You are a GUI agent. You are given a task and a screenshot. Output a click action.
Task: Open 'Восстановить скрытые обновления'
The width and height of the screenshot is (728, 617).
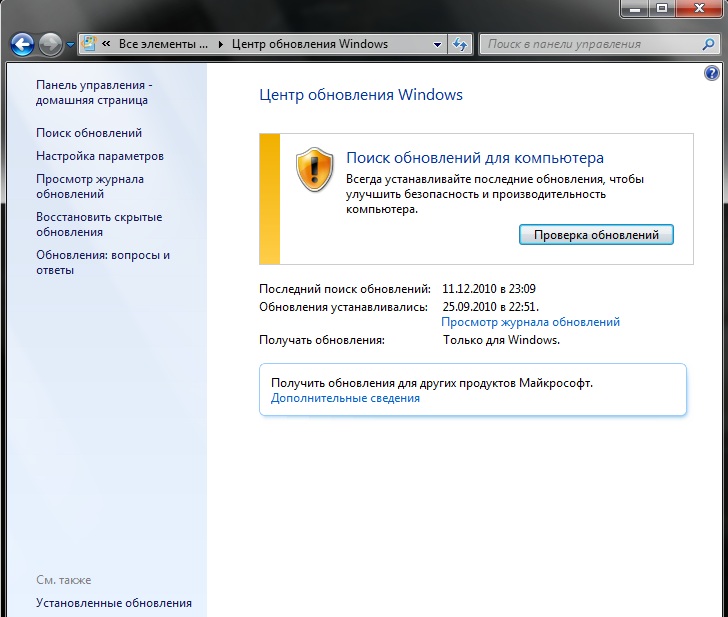pos(99,224)
